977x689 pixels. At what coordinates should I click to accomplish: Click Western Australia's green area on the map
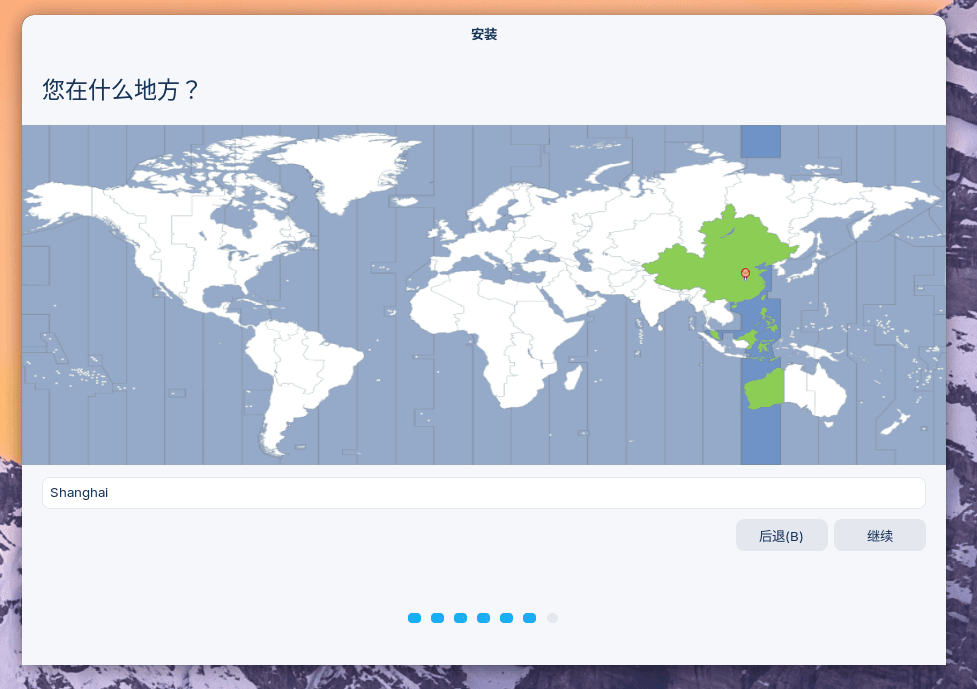(x=763, y=390)
